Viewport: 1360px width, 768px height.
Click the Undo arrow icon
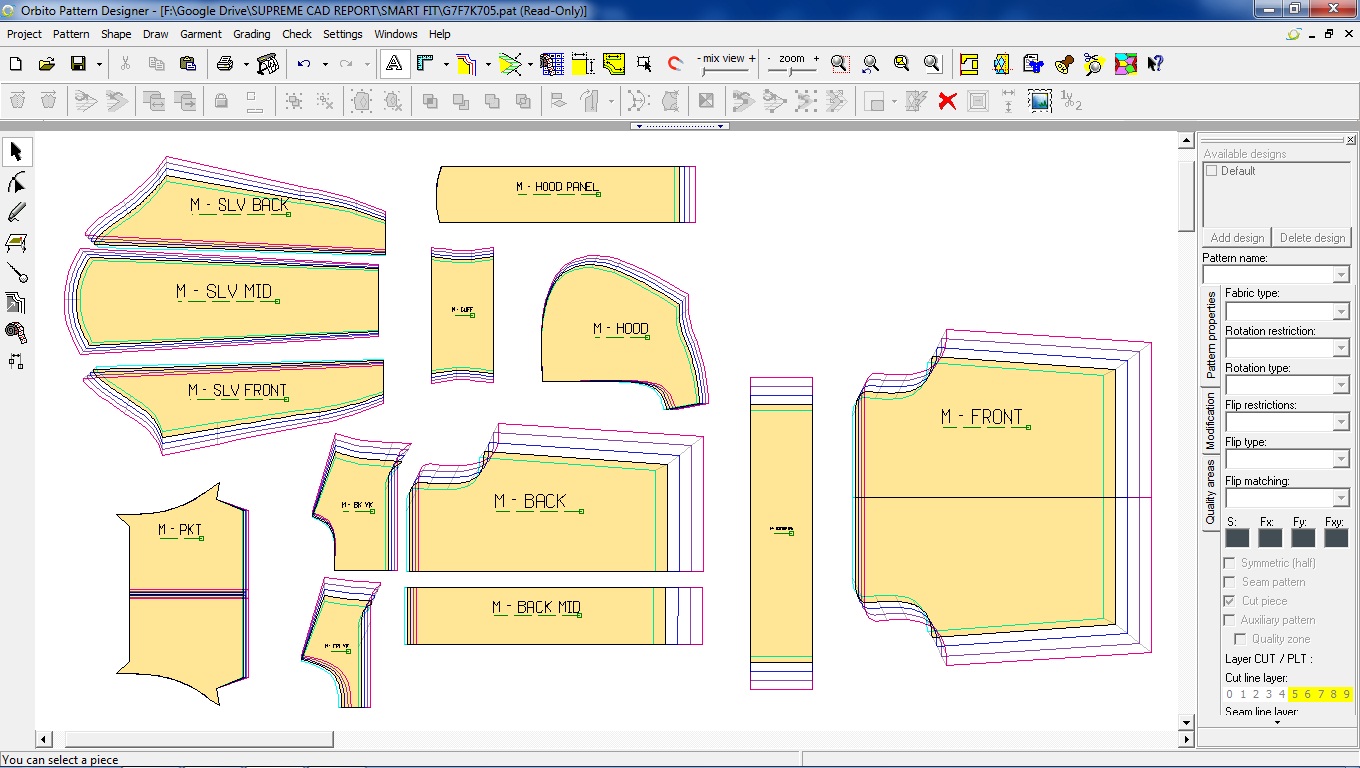[304, 64]
